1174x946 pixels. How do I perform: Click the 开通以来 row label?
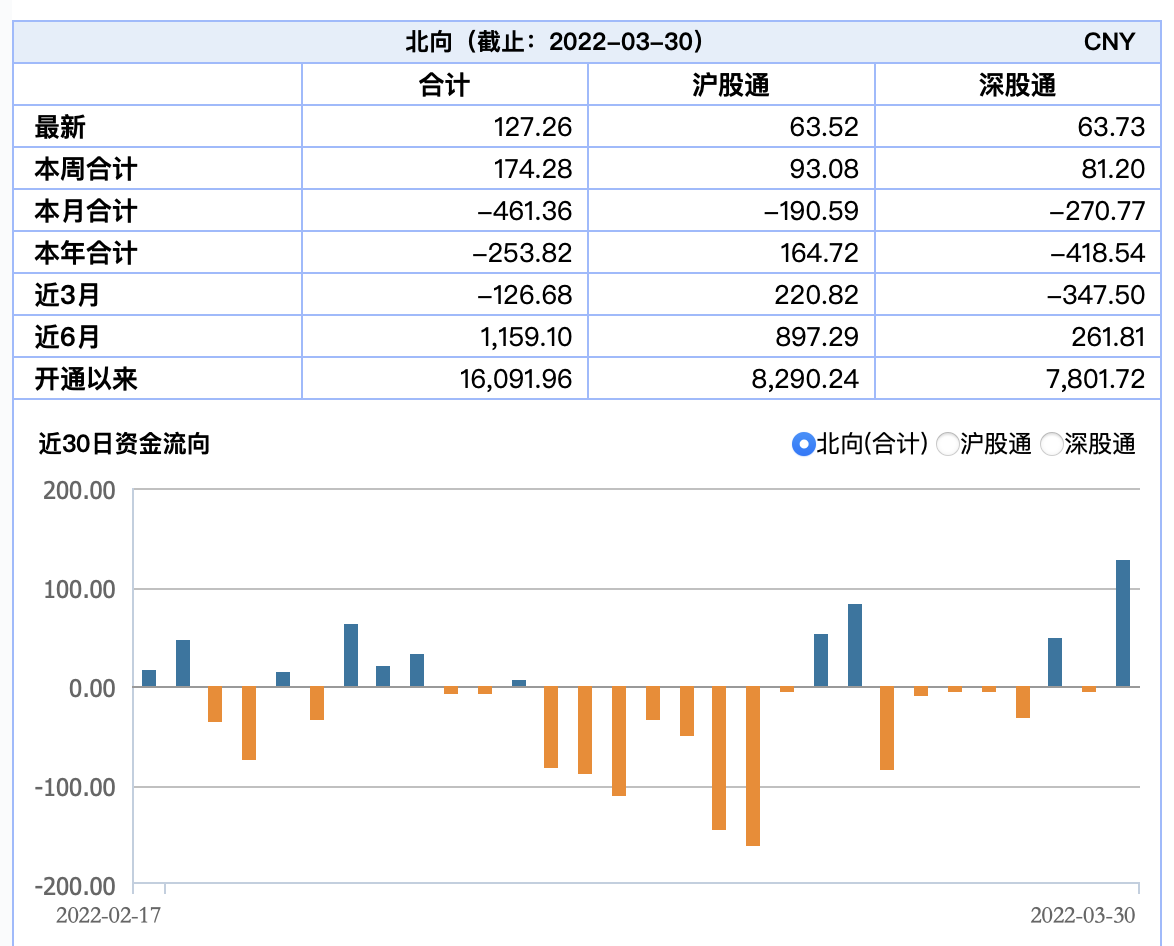(x=85, y=379)
